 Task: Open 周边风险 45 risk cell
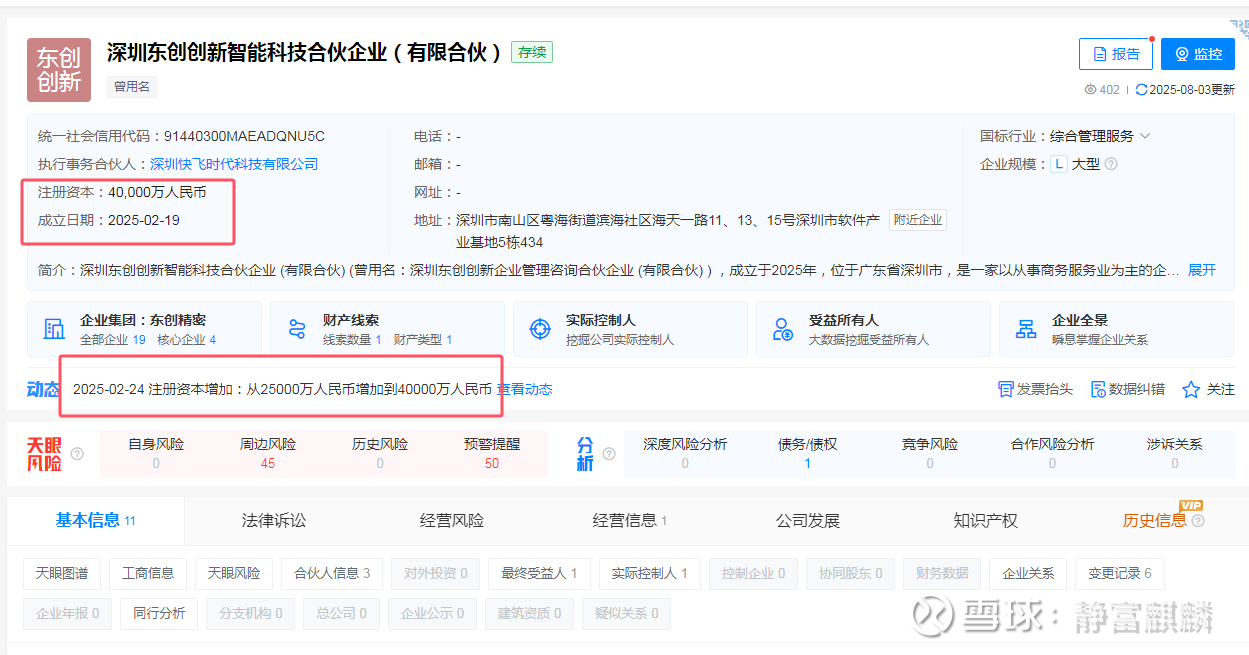tap(268, 453)
